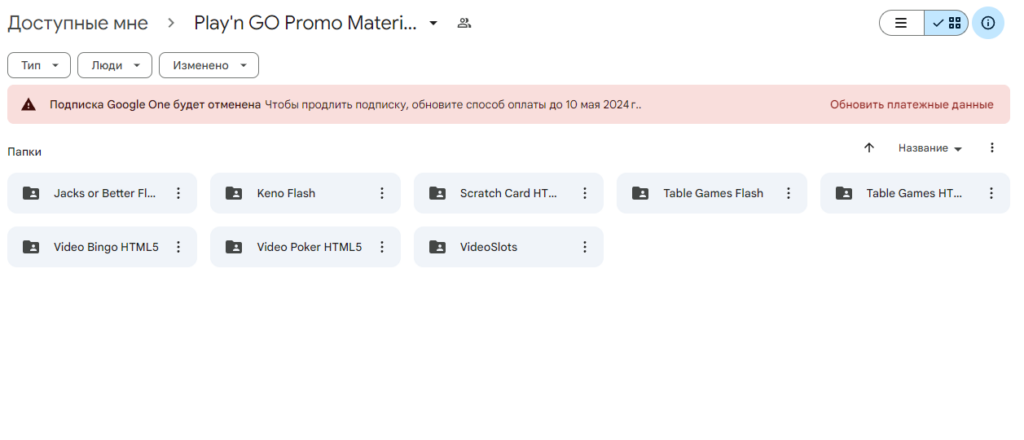Viewport: 1024px width, 440px height.
Task: Reverse sort direction with the arrow icon
Action: point(869,148)
